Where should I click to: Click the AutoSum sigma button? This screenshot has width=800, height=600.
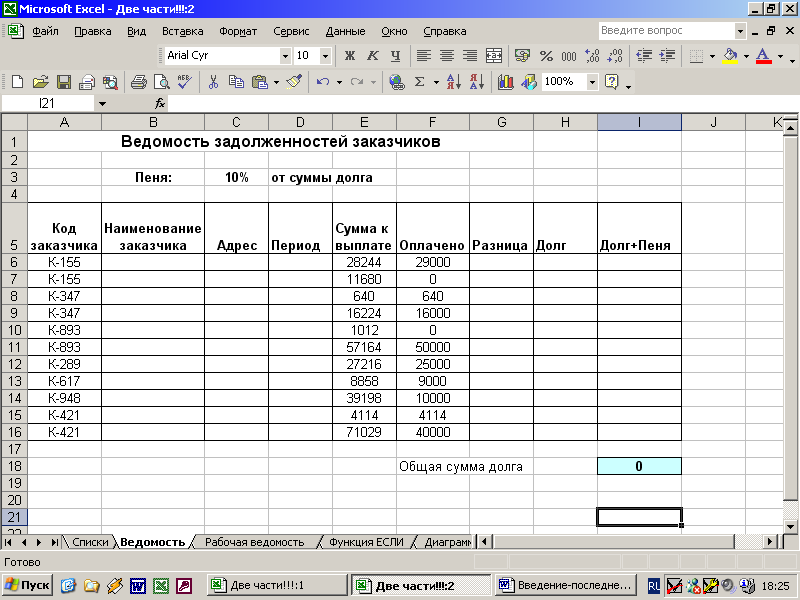pos(419,82)
